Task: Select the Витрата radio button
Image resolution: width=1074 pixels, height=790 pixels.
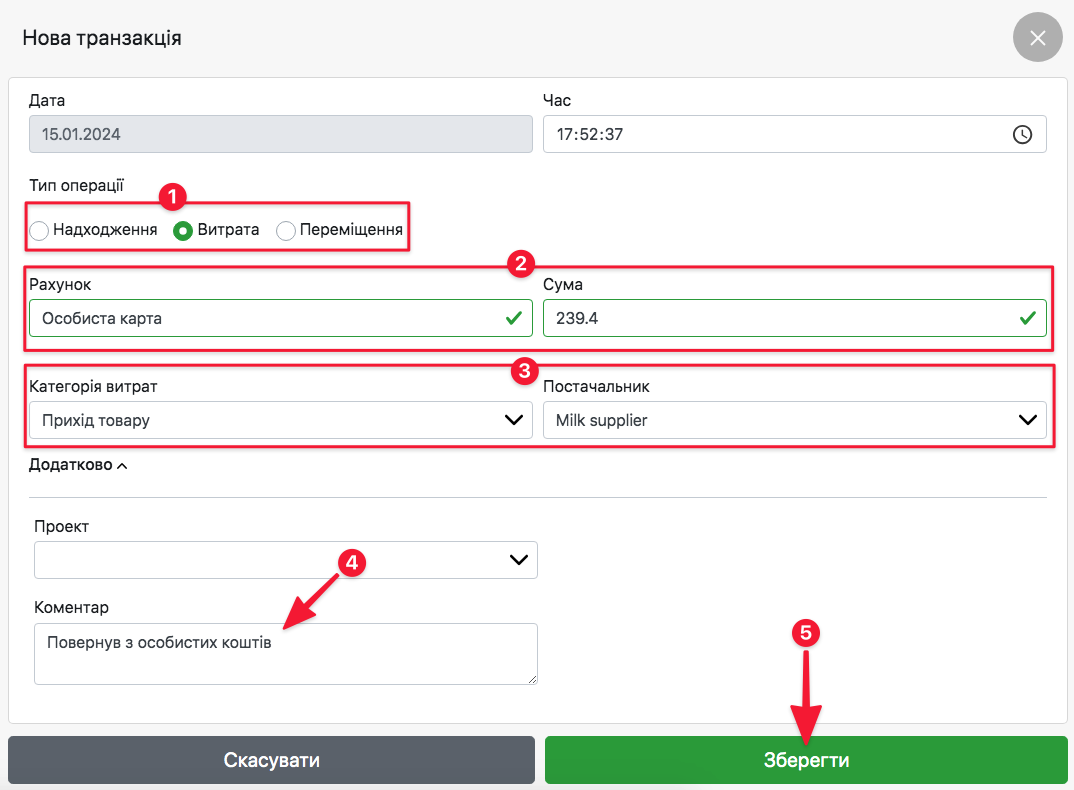Action: (x=183, y=231)
